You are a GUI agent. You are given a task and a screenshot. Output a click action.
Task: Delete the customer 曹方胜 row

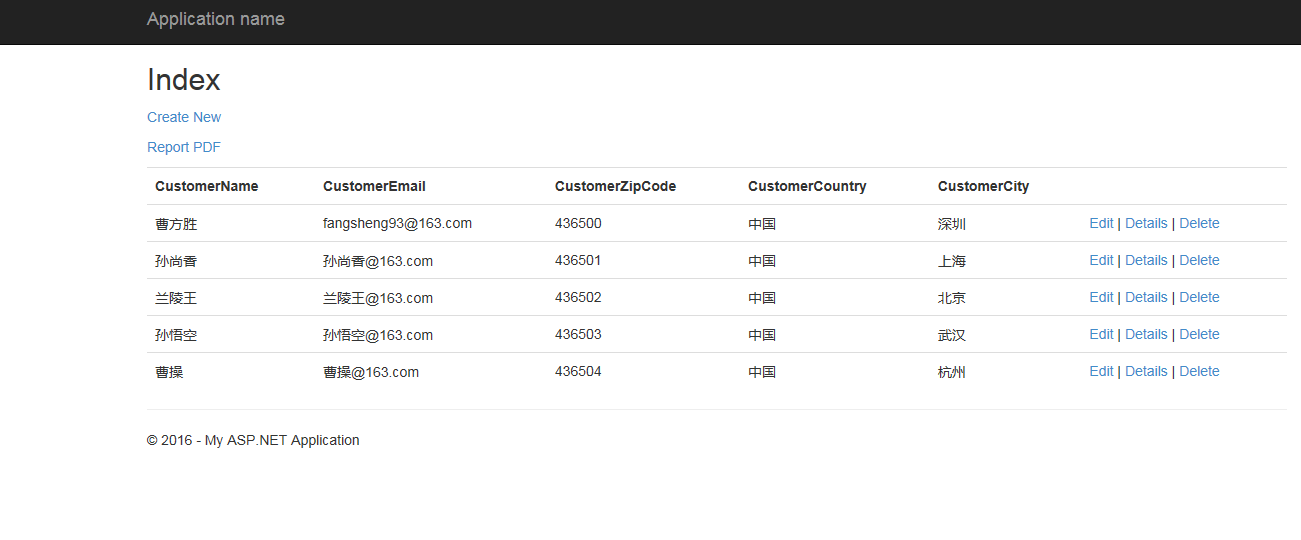1199,223
